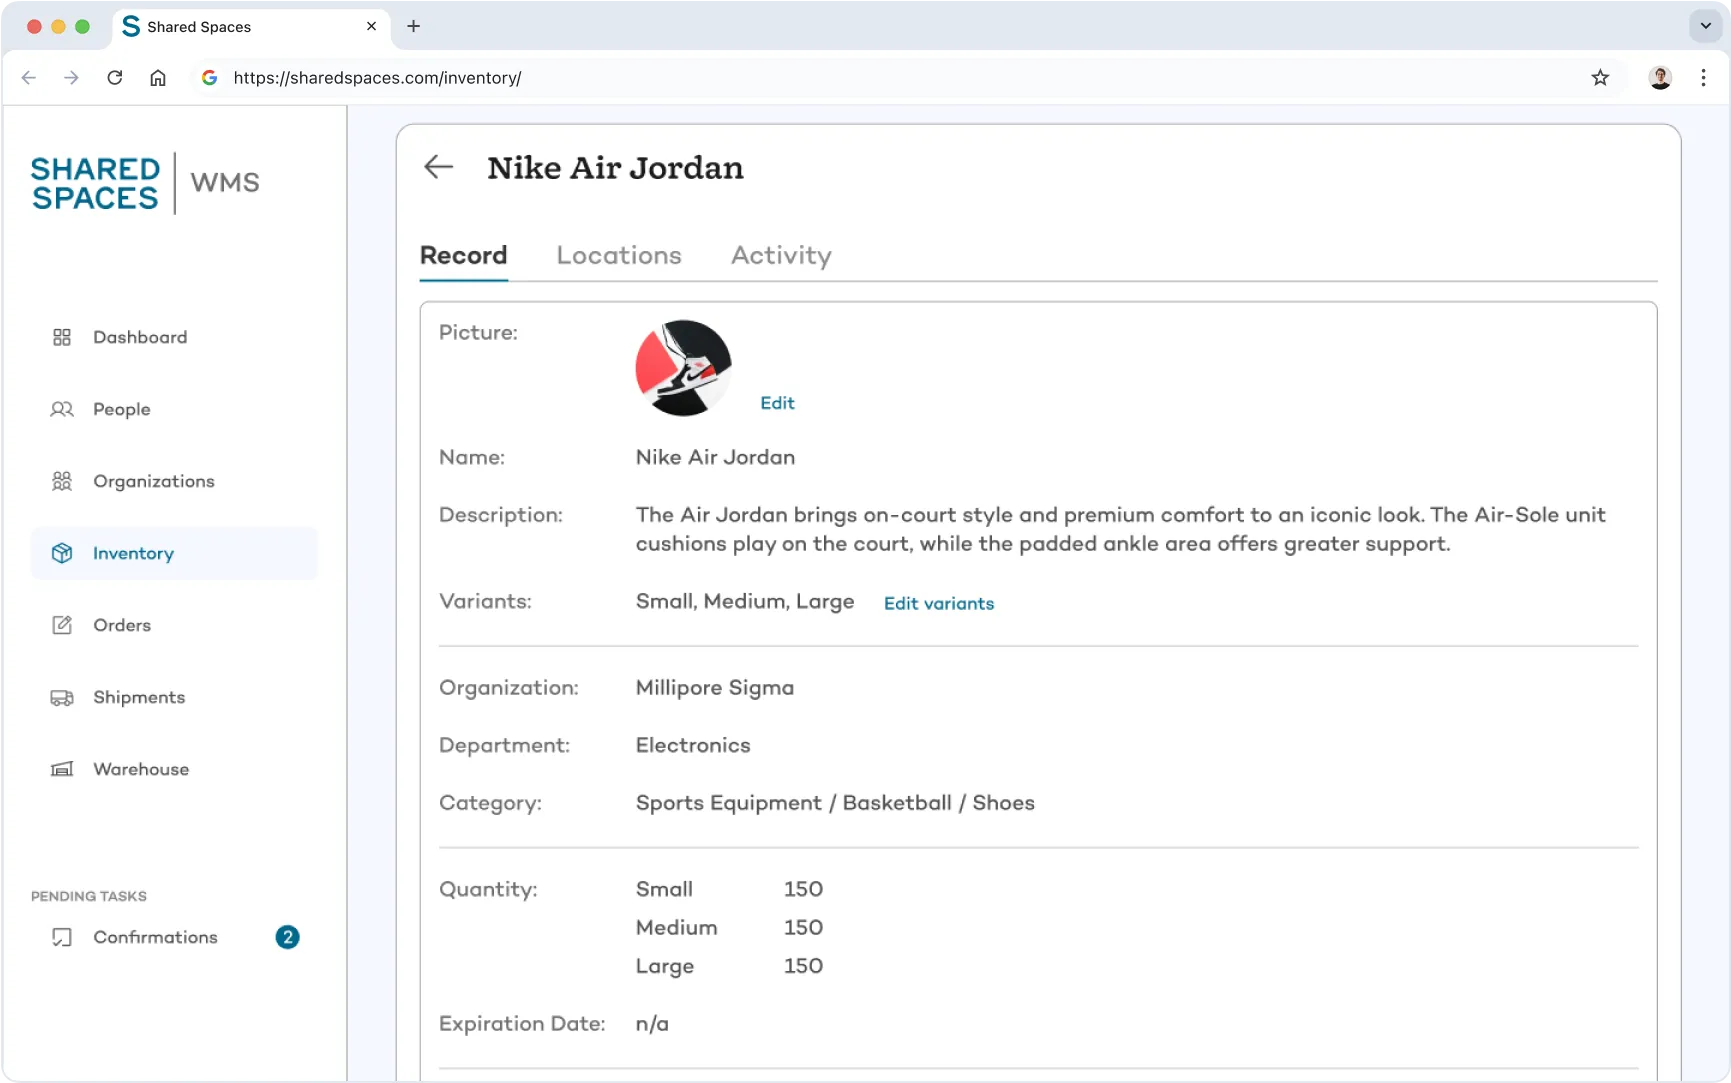Click the Large quantity value 150
This screenshot has width=1731, height=1083.
803,967
